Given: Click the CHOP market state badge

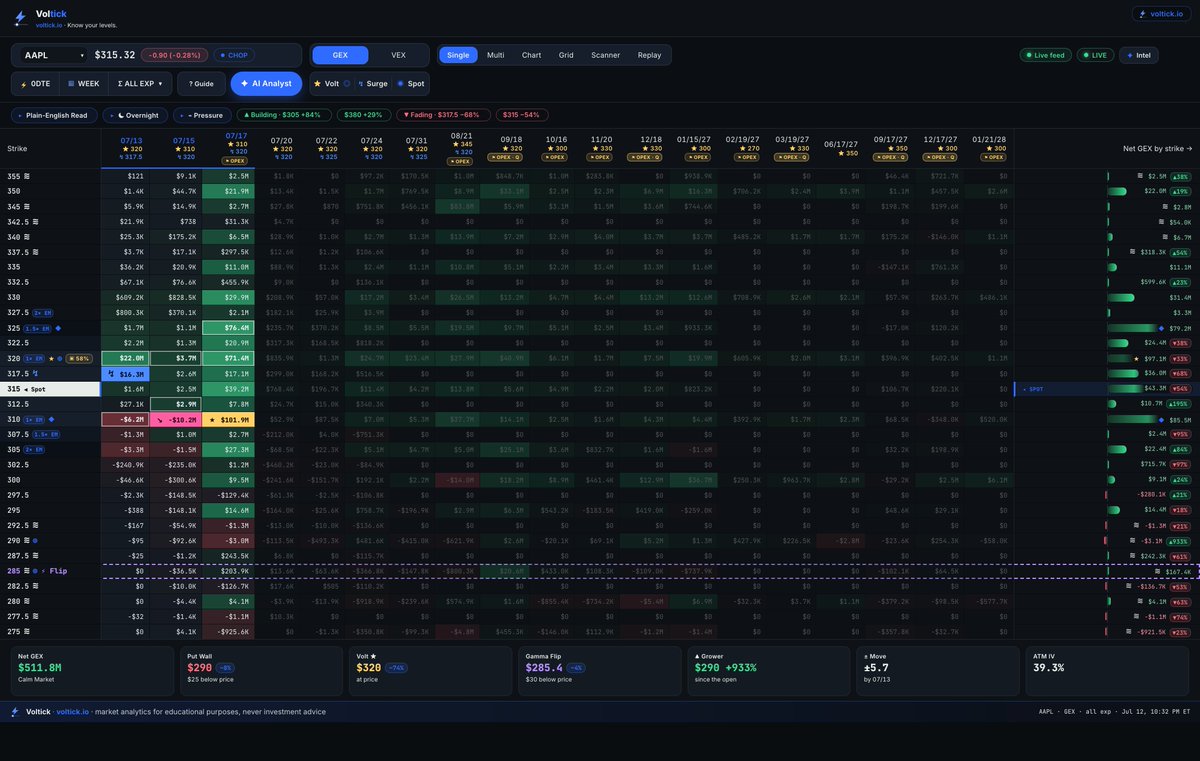Looking at the screenshot, I should click(232, 55).
